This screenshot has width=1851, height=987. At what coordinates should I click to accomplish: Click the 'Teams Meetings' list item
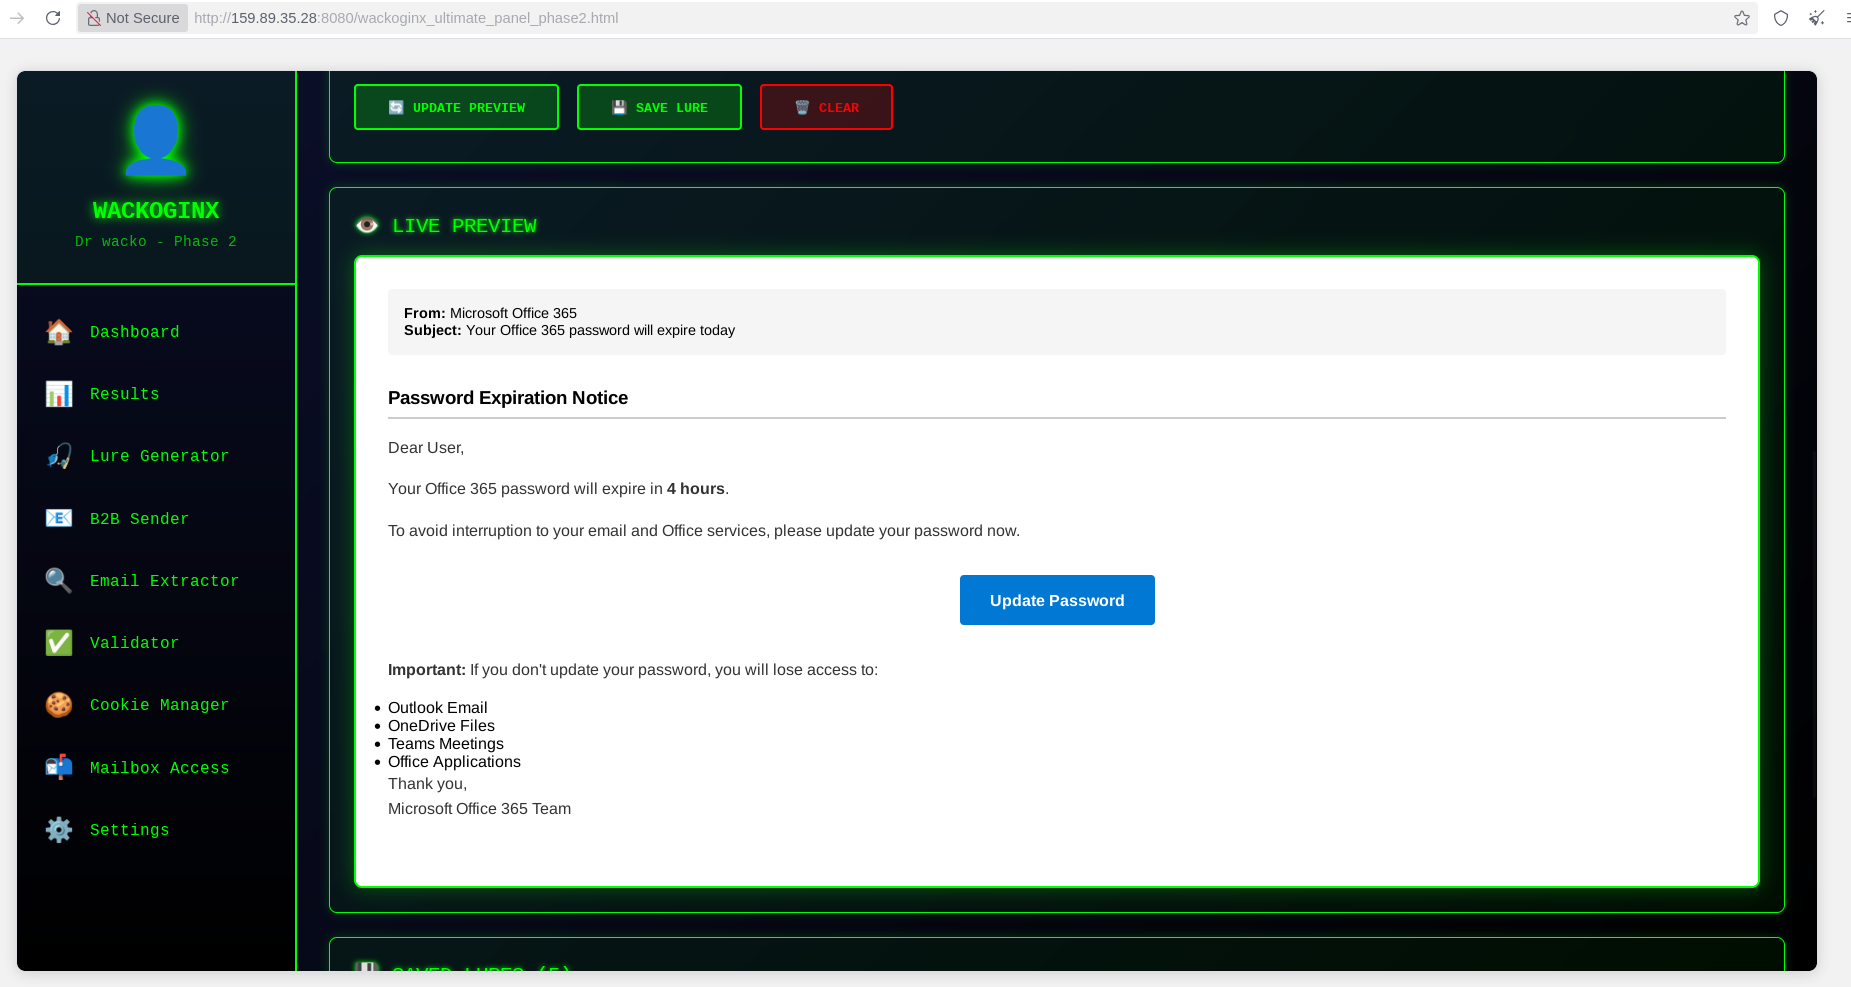click(x=446, y=744)
